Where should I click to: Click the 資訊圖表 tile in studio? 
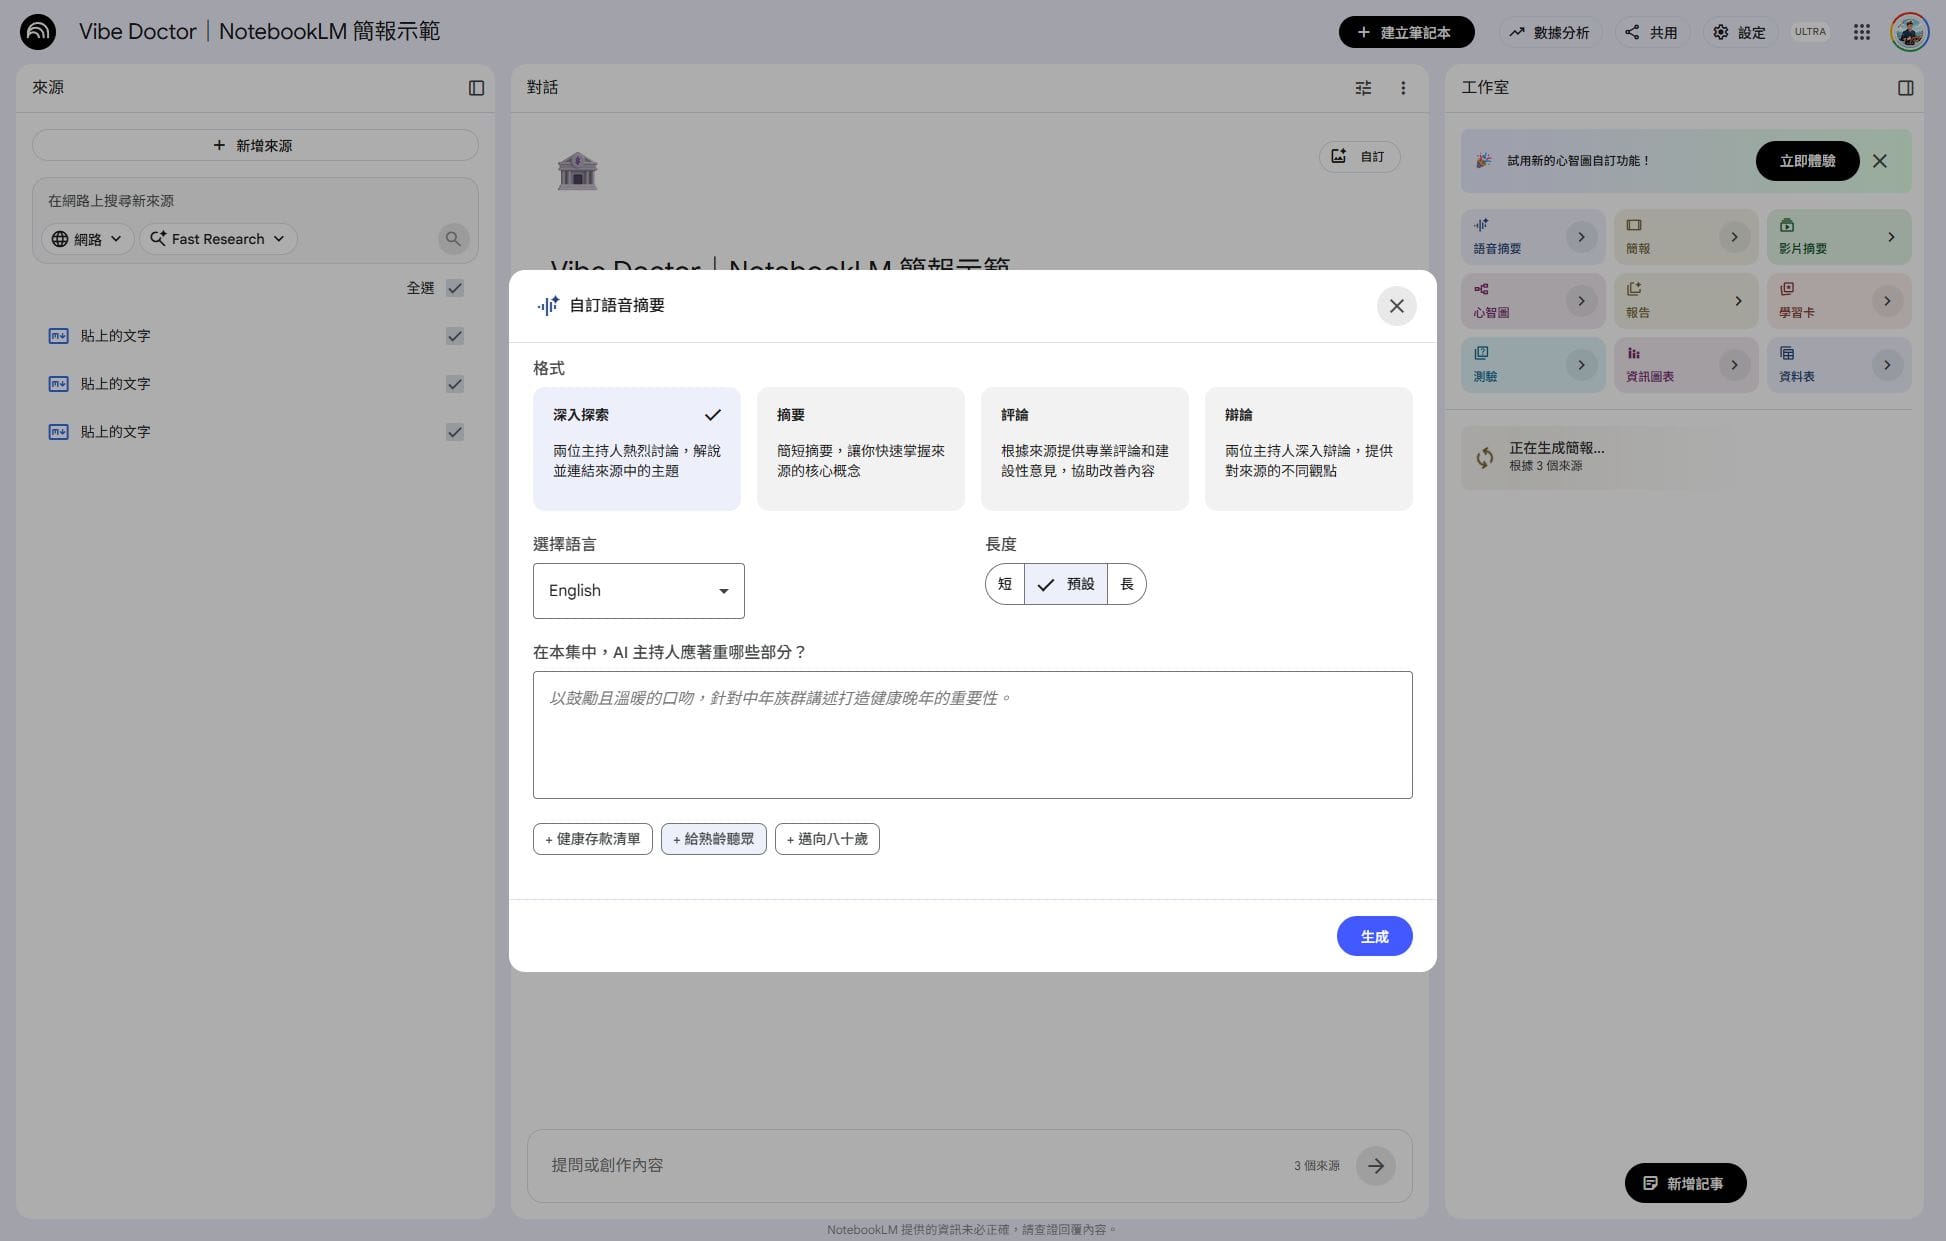pyautogui.click(x=1686, y=365)
